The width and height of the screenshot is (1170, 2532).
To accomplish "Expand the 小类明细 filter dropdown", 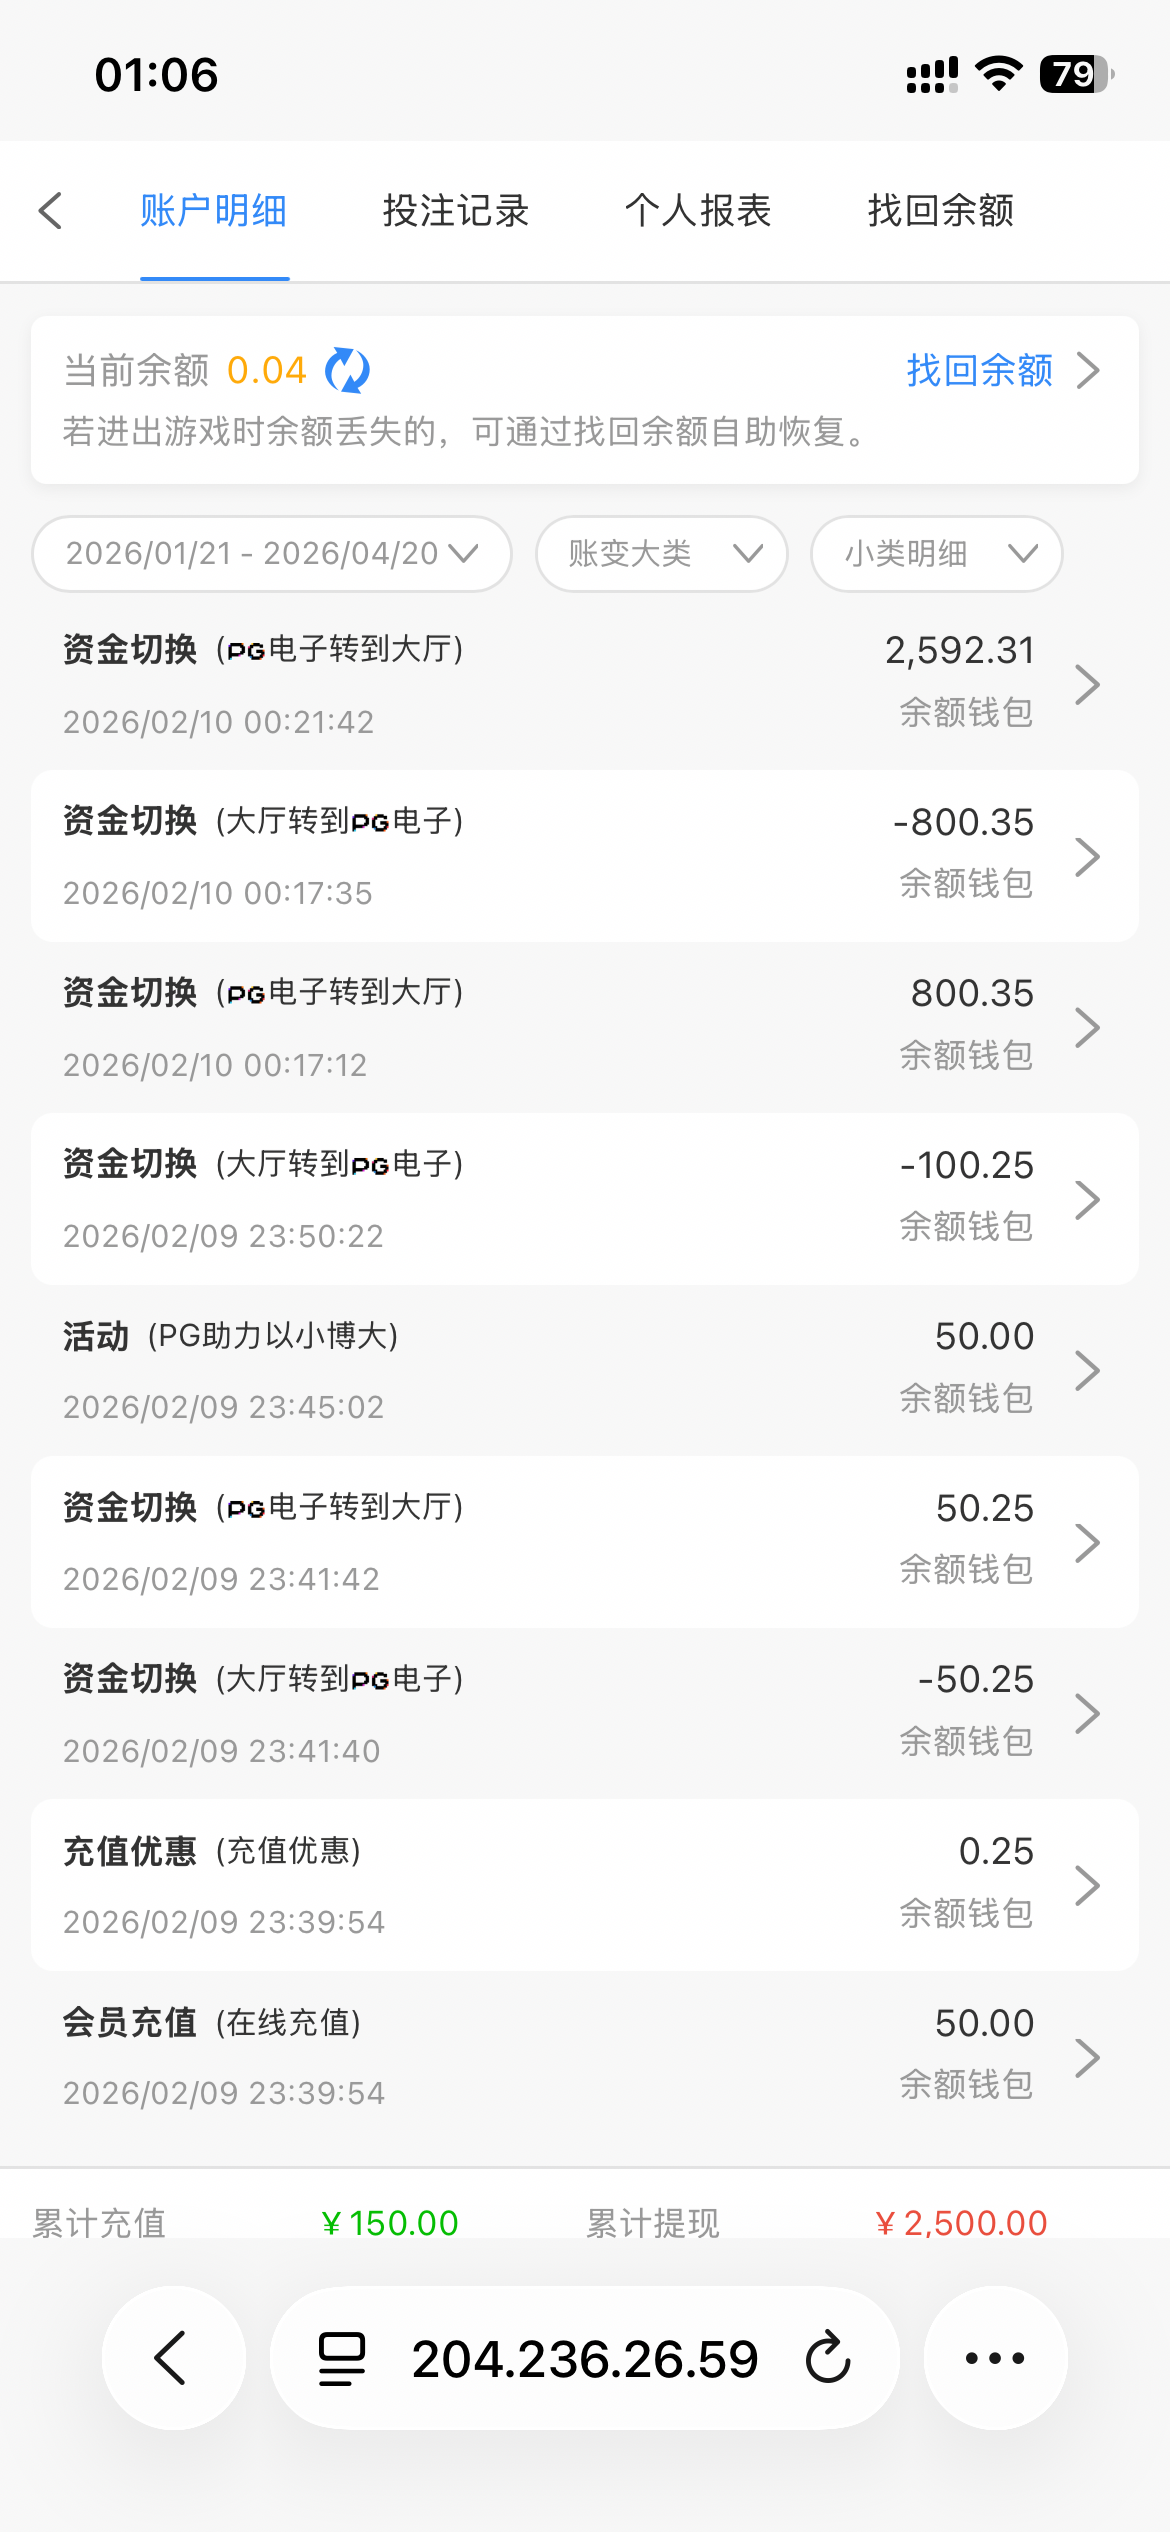I will pos(936,554).
